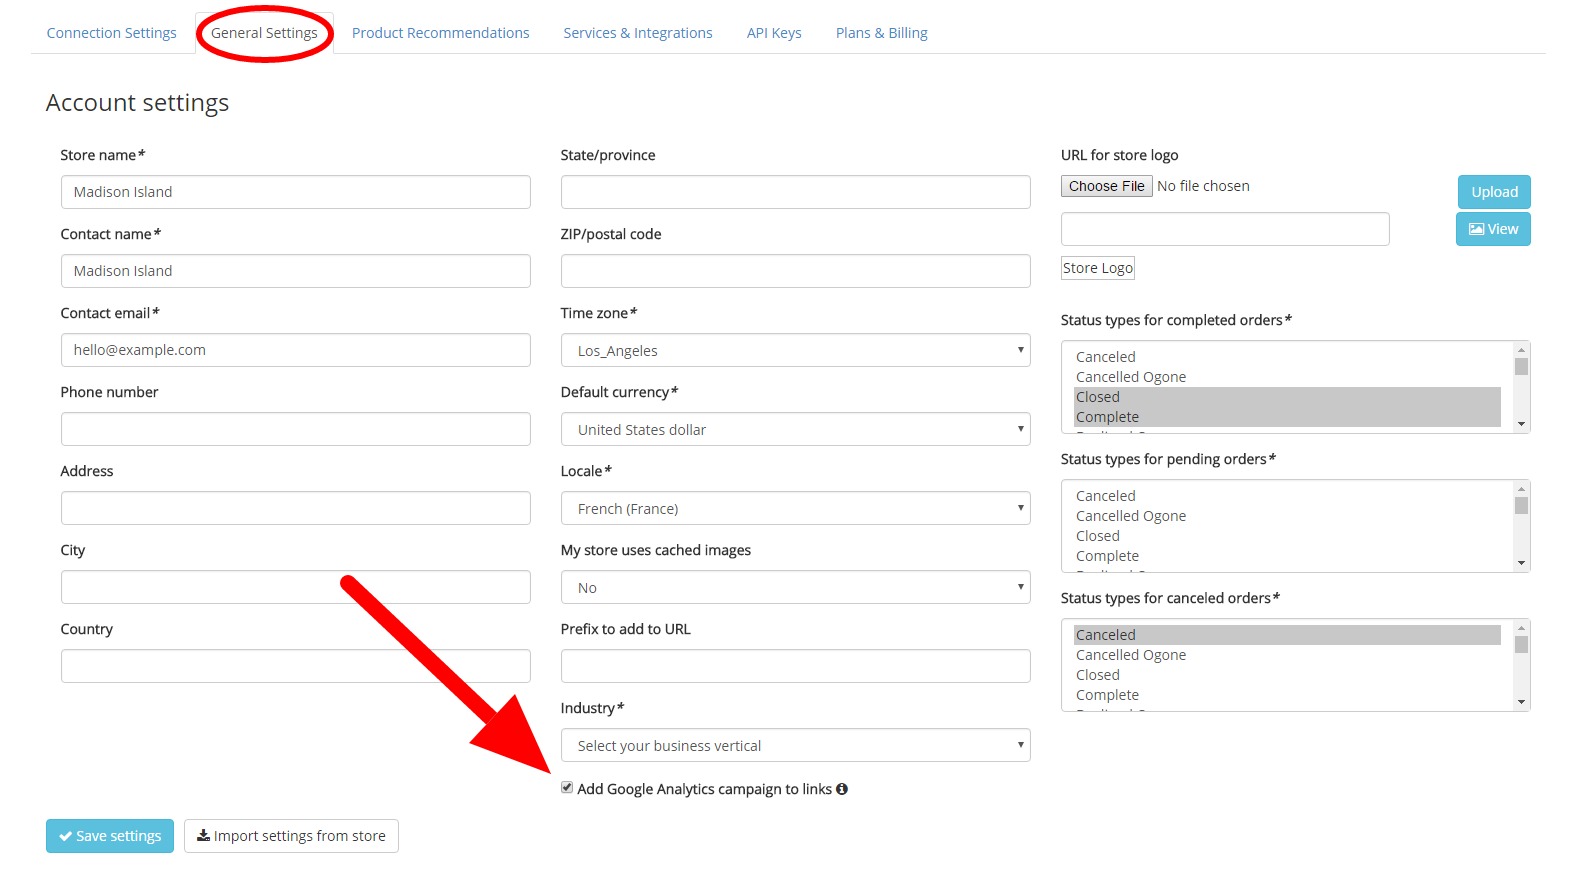Screen dimensions: 1580x873
Task: Click the Country input field
Action: coord(295,666)
